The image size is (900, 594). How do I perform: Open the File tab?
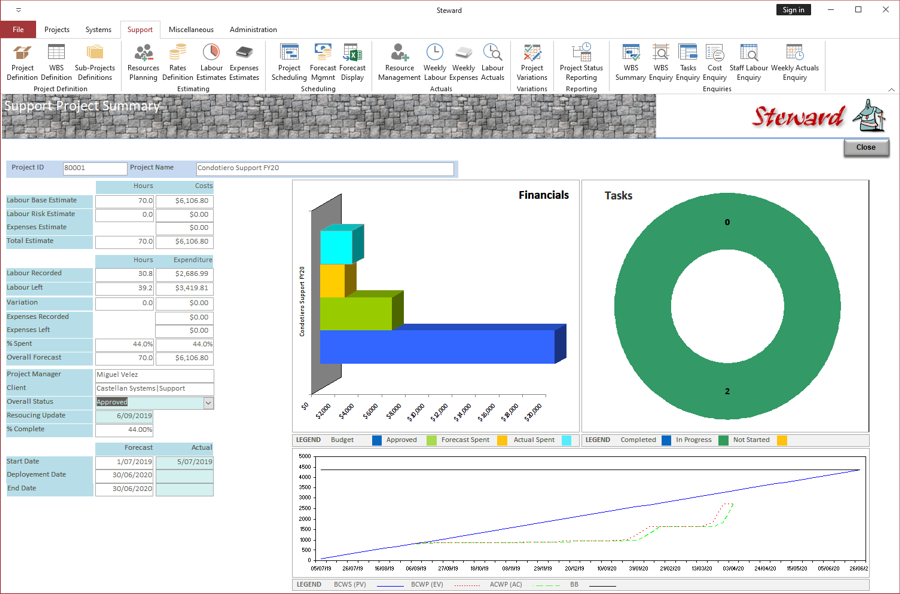[18, 29]
